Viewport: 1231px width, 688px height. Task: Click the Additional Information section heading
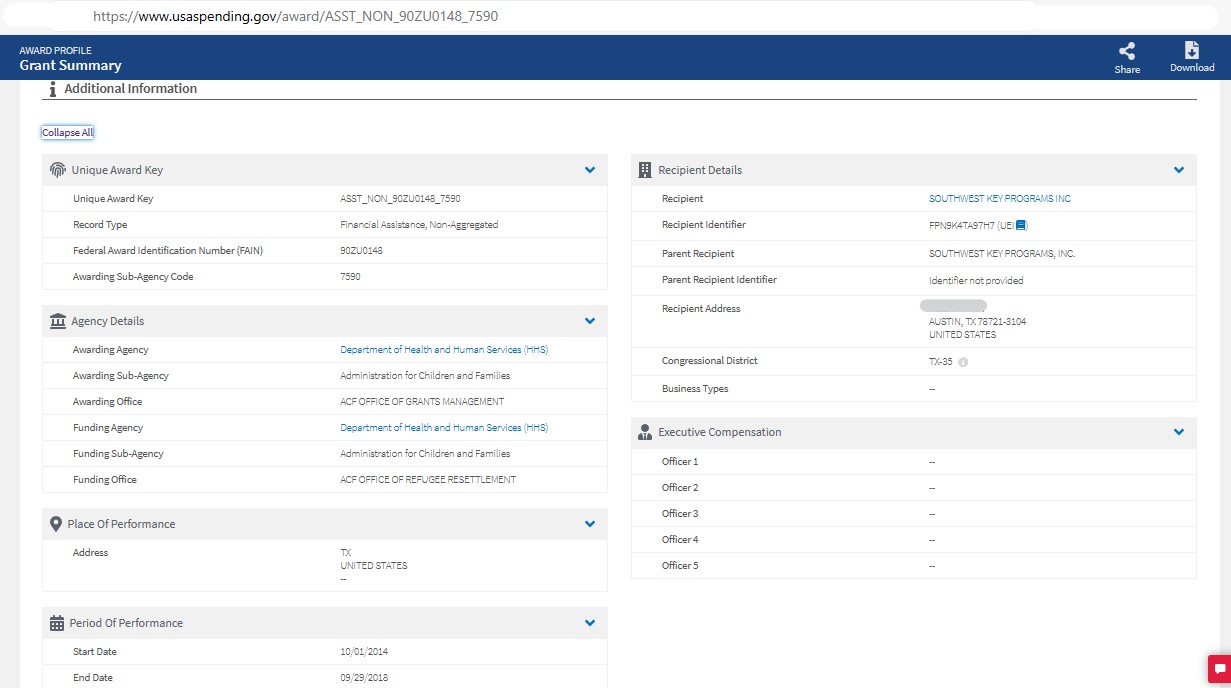[131, 89]
